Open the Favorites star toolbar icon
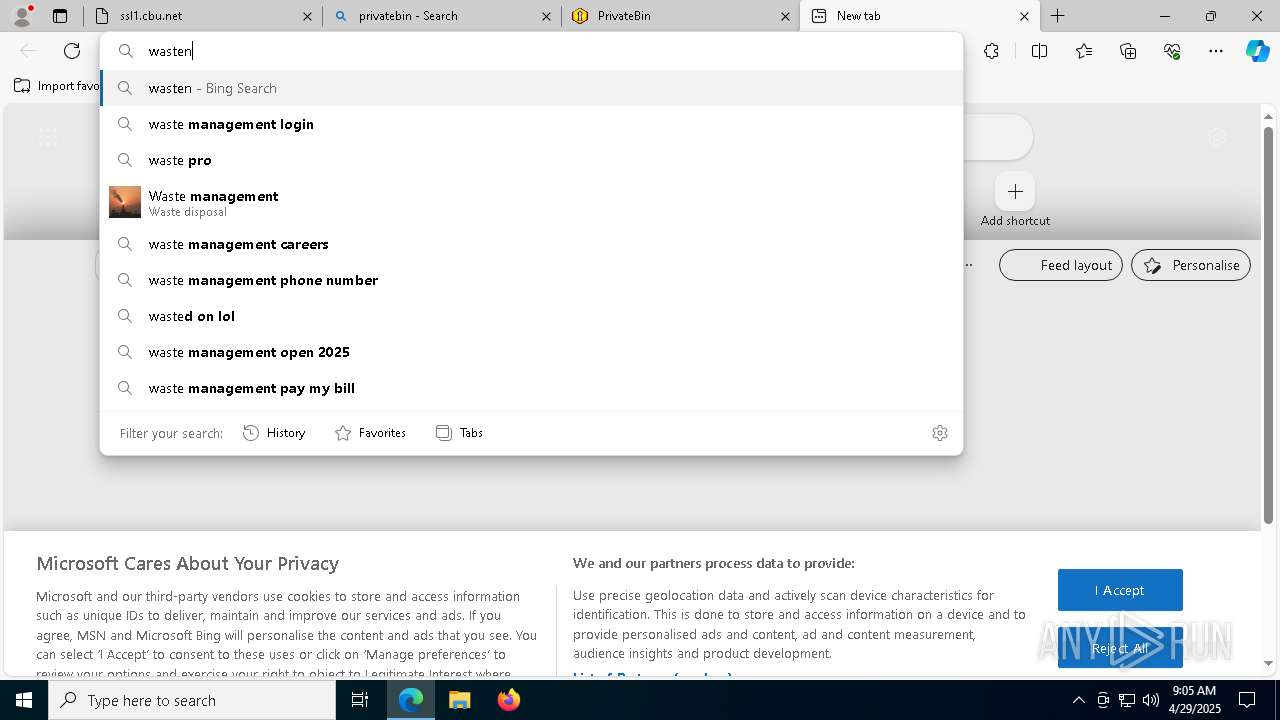Screen dimensions: 1280x720 pyautogui.click(x=1084, y=51)
